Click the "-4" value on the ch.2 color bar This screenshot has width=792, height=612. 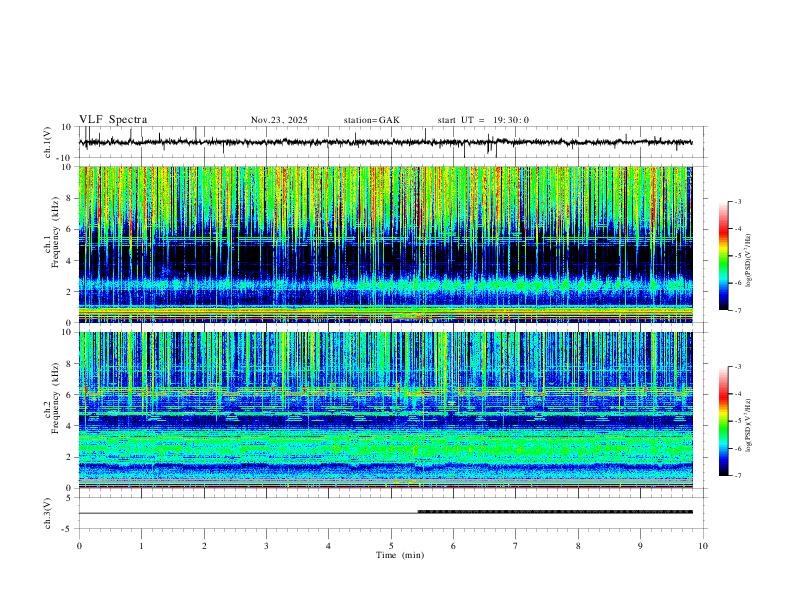click(x=737, y=394)
